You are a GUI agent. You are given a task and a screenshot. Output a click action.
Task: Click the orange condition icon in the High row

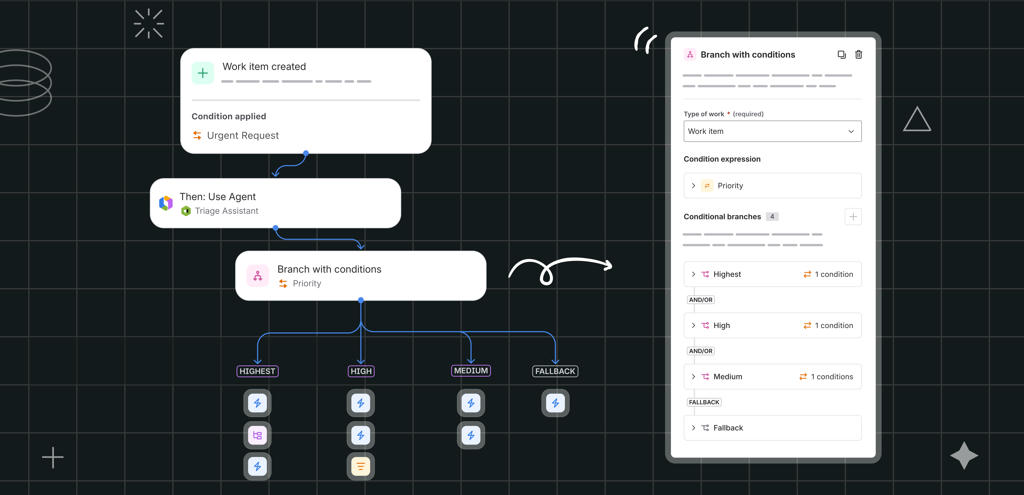(807, 325)
